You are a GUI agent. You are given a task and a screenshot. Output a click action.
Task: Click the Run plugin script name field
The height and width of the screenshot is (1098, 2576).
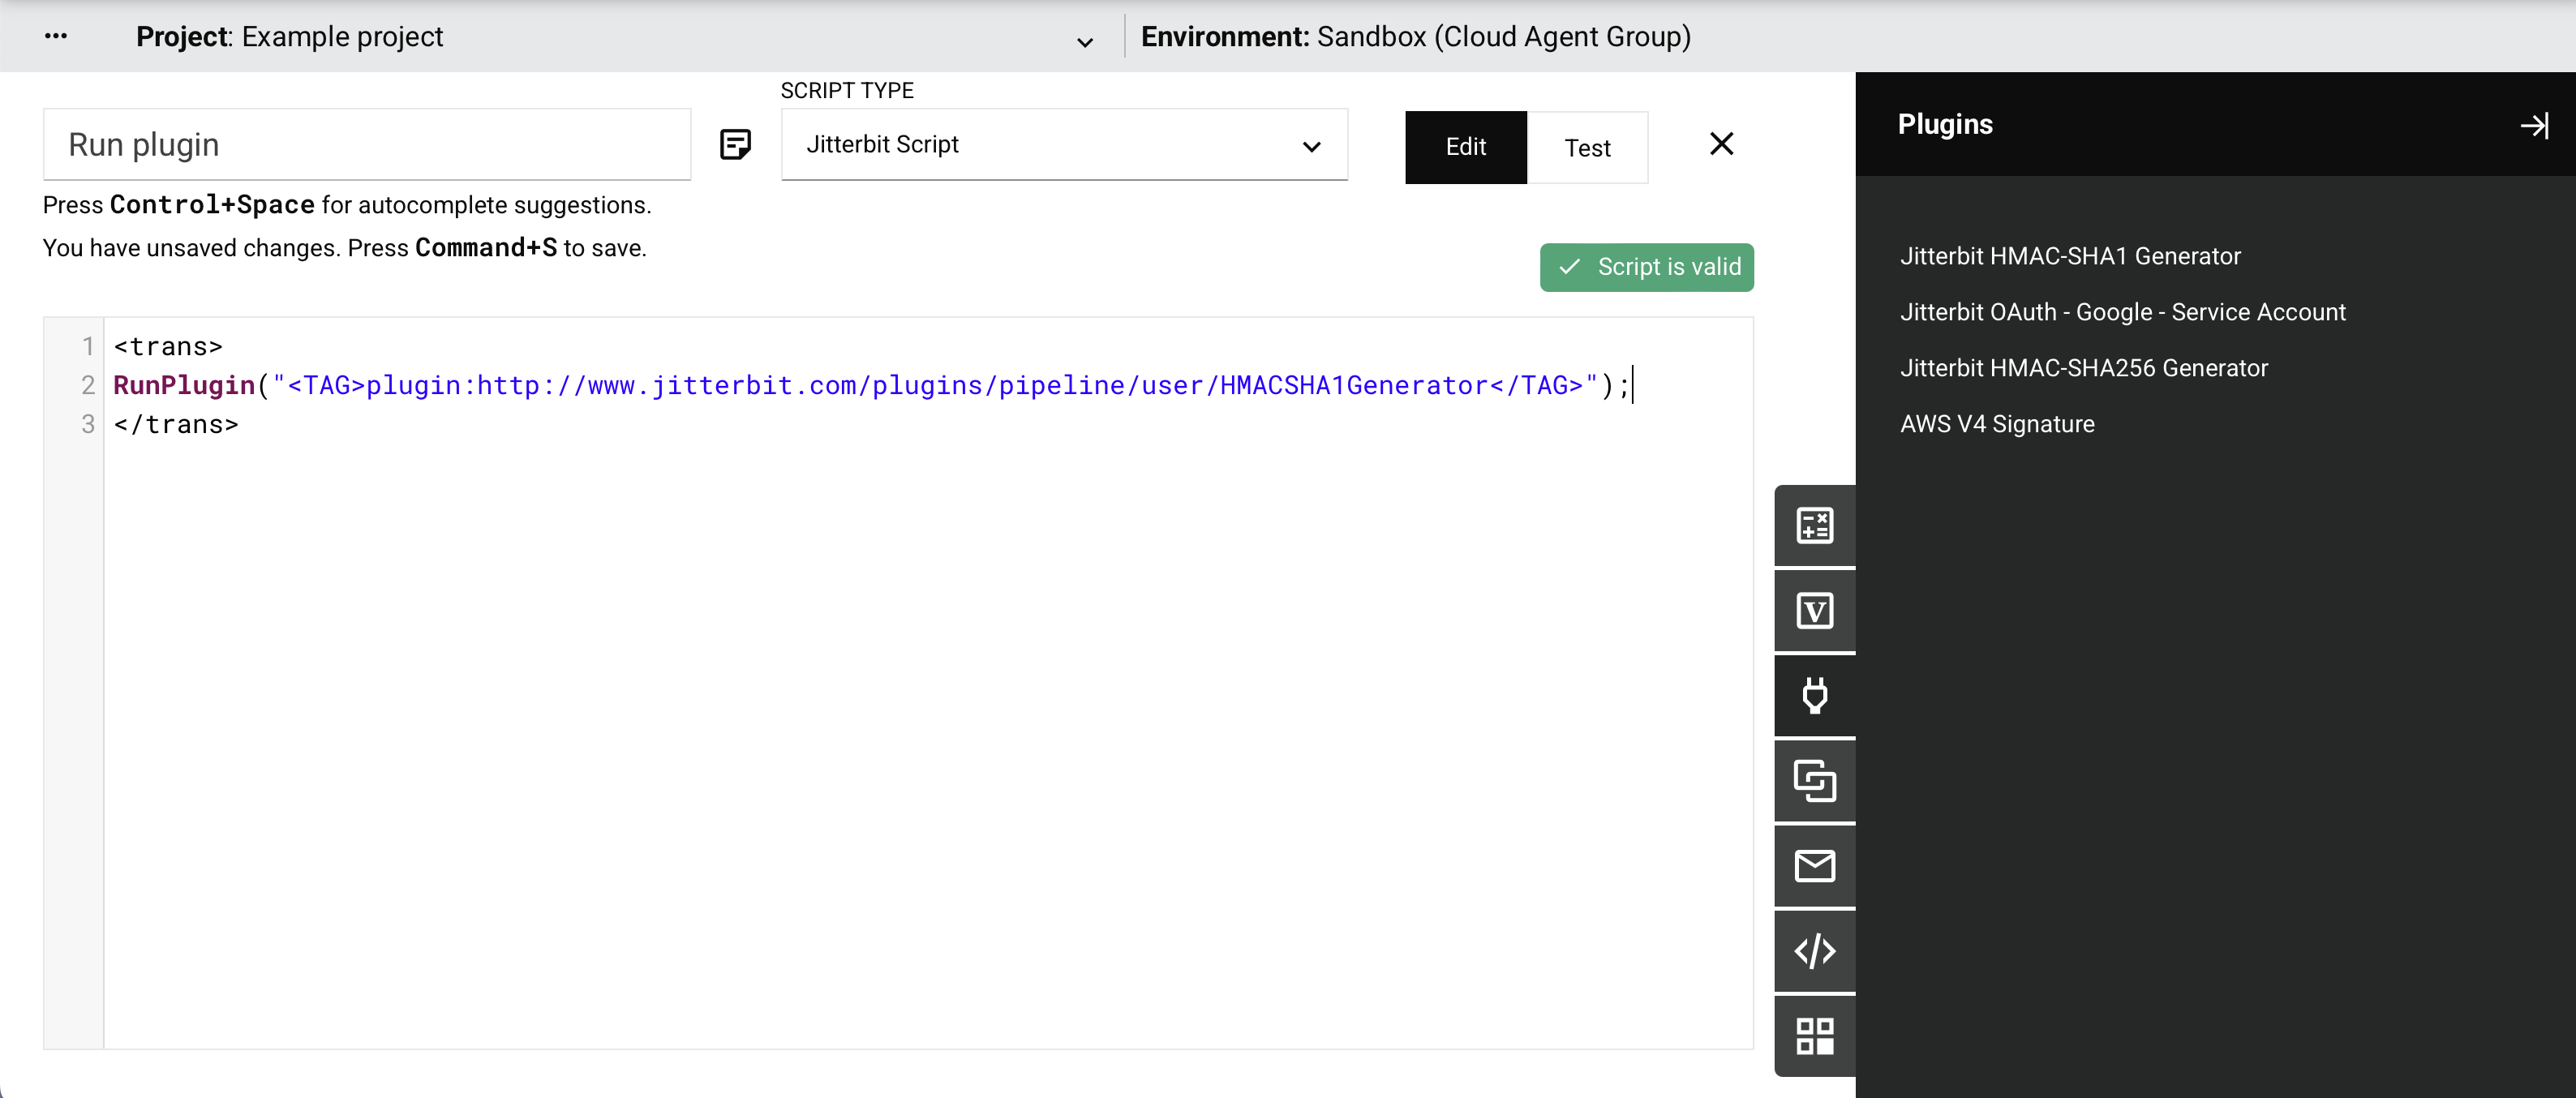[x=366, y=145]
